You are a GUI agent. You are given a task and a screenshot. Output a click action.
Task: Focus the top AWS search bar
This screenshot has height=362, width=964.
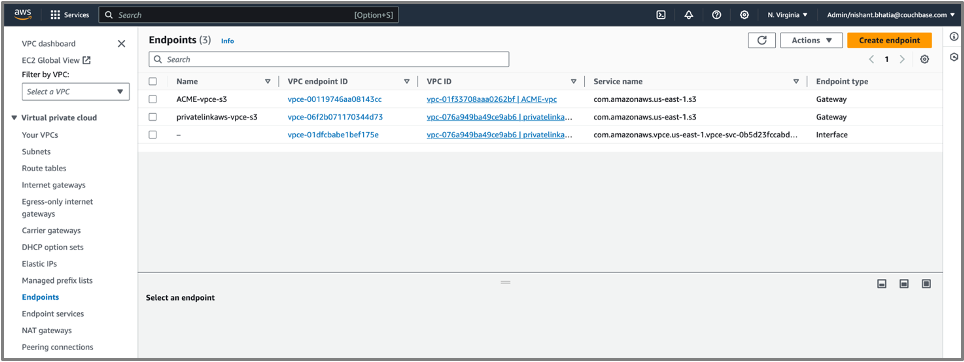[248, 15]
